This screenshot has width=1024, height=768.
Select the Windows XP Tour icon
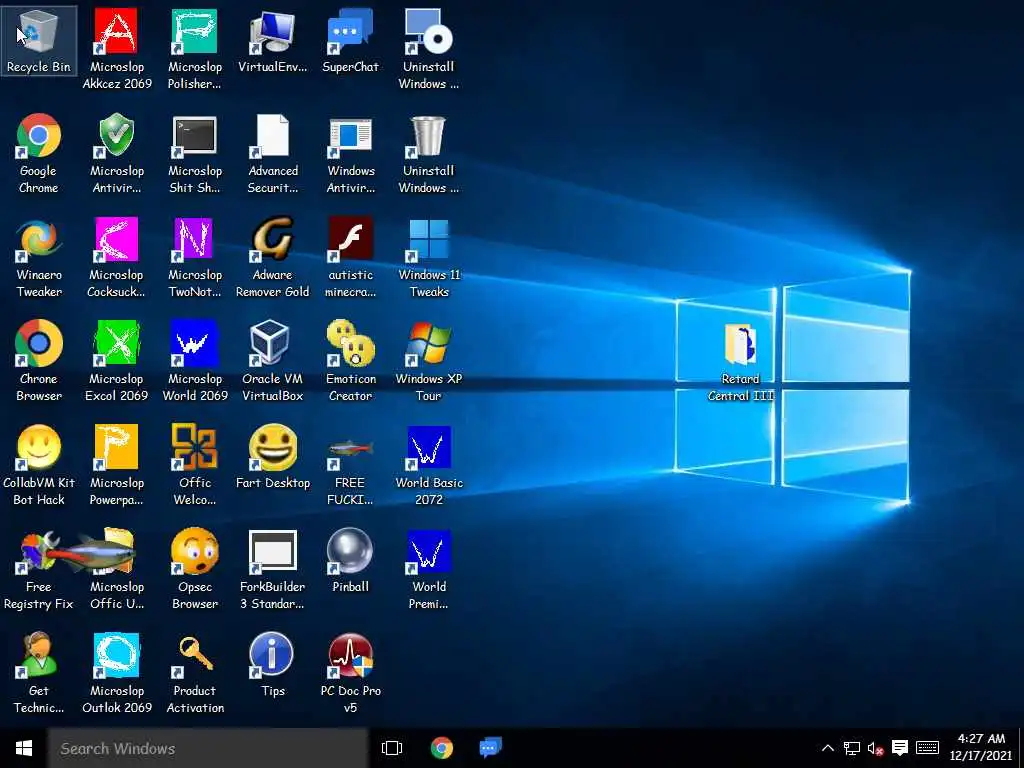click(x=428, y=360)
